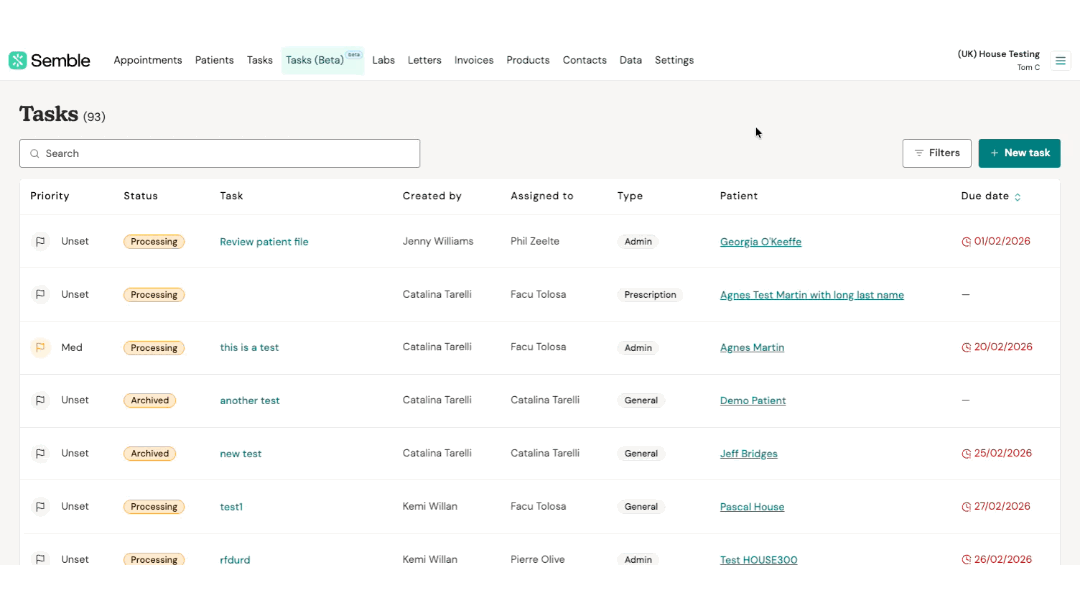Open patient link Georgia O'Keeffe
The image size is (1080, 608).
click(x=761, y=241)
